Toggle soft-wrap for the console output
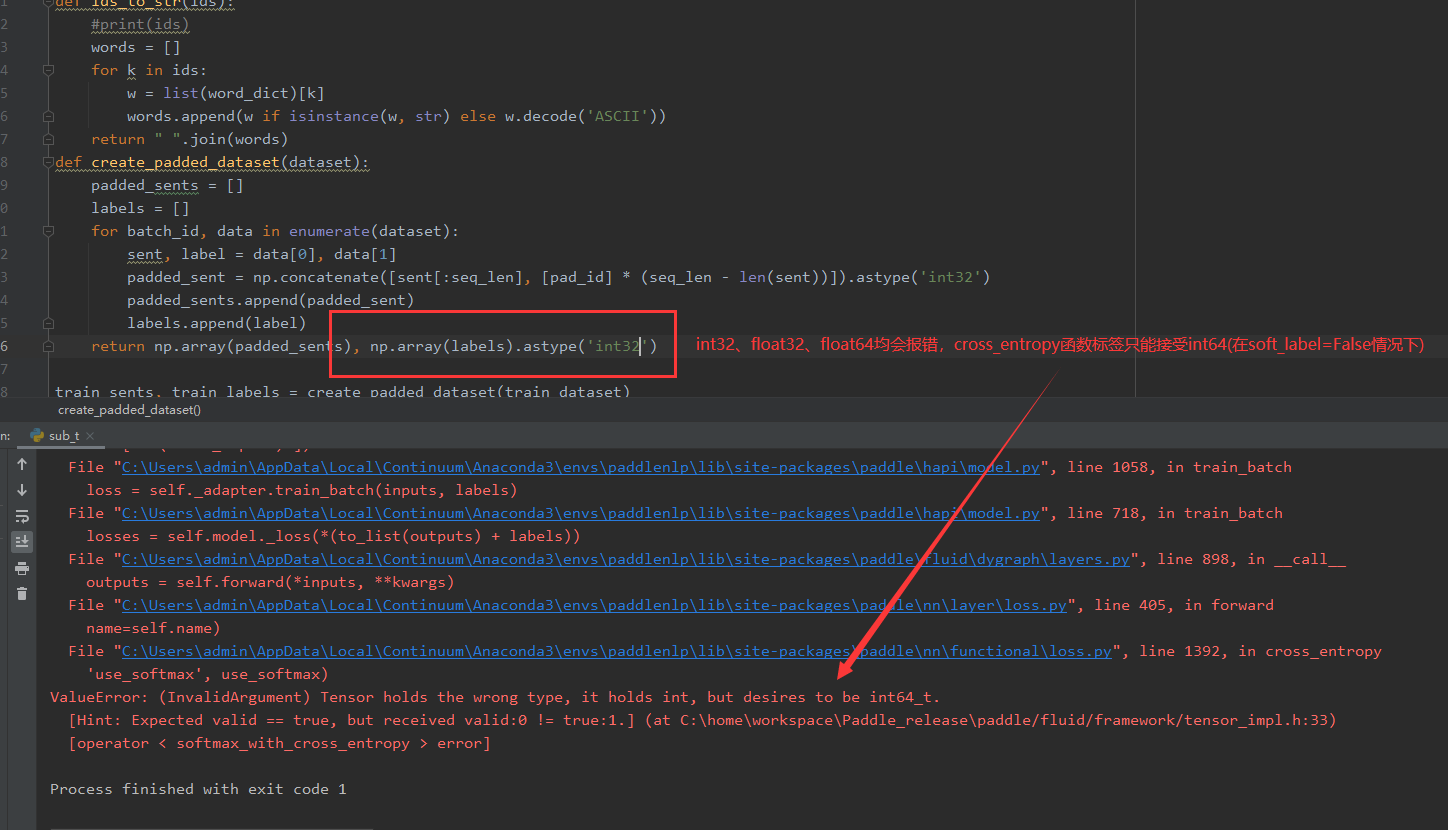Screen dimensions: 1448x830 pos(22,516)
